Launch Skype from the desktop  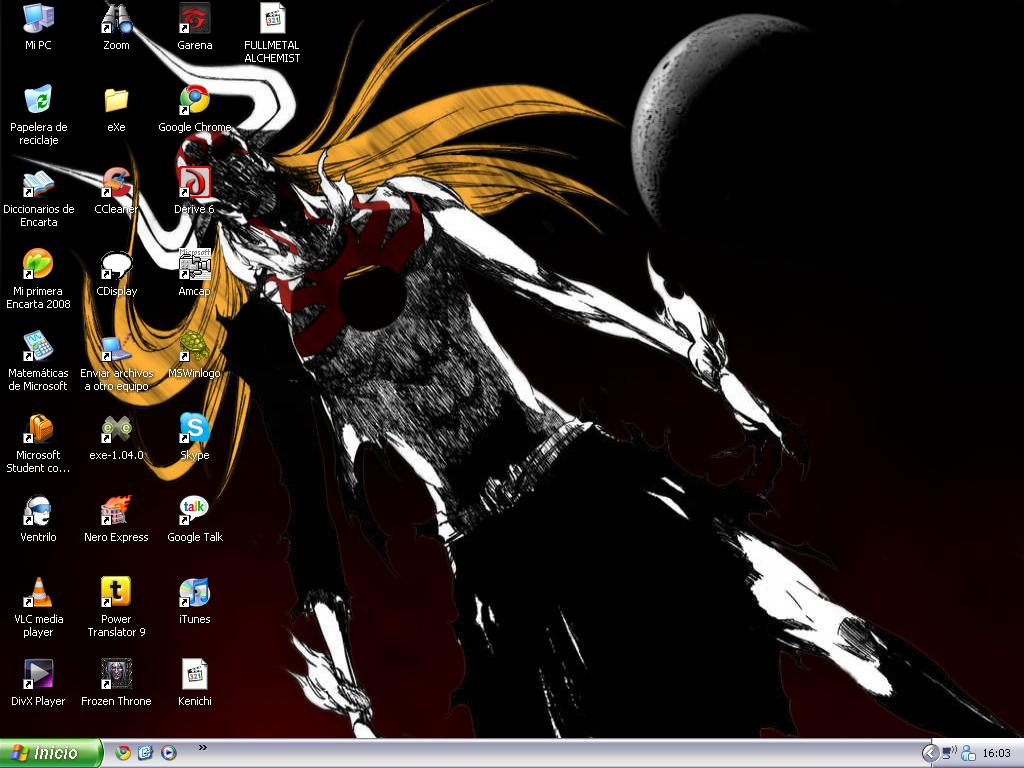(195, 428)
